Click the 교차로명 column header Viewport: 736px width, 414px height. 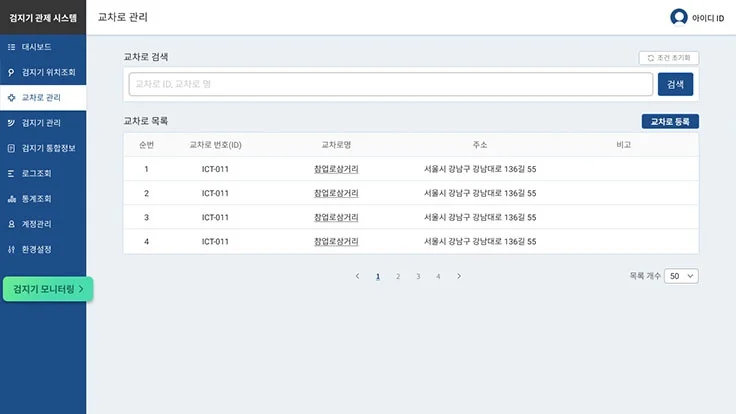(336, 145)
